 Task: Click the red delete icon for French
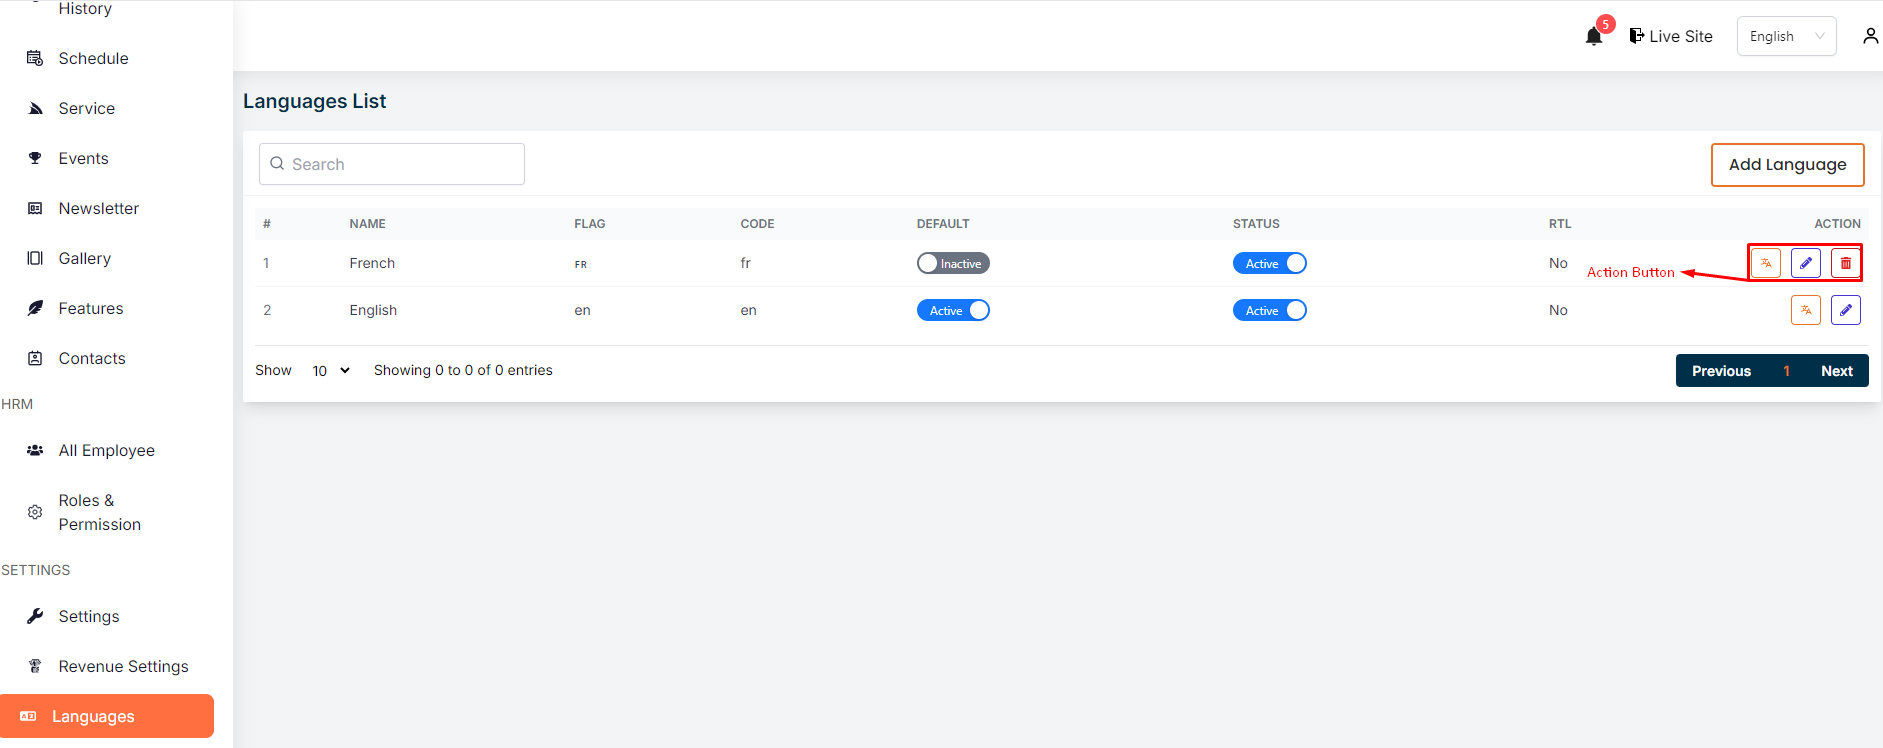(x=1845, y=263)
